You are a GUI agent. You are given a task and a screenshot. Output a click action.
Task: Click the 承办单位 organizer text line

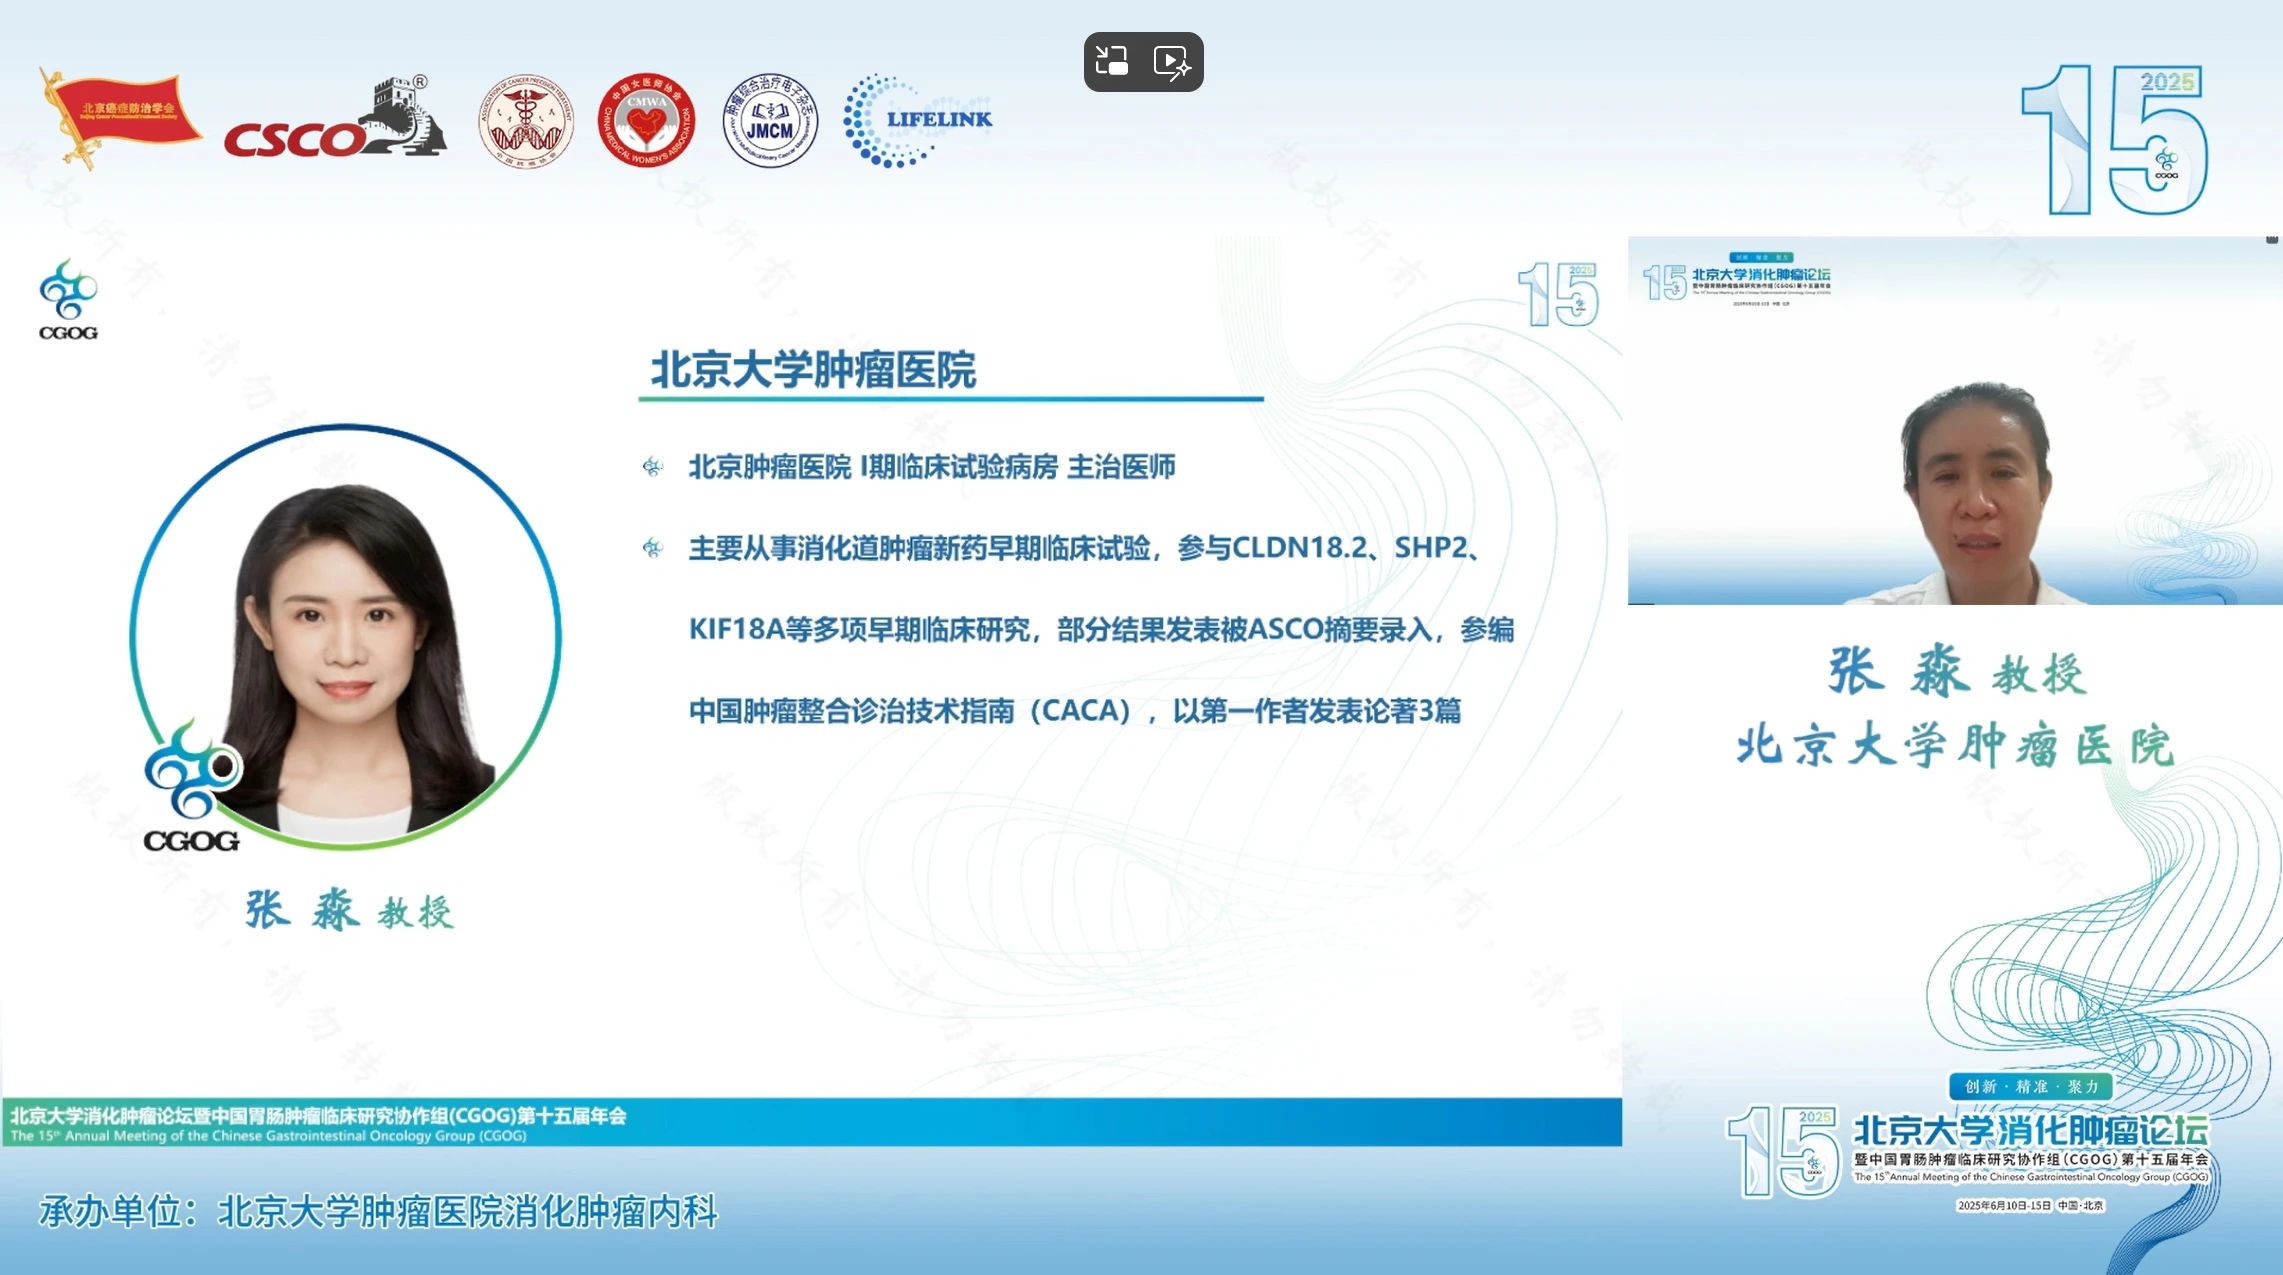[378, 1212]
